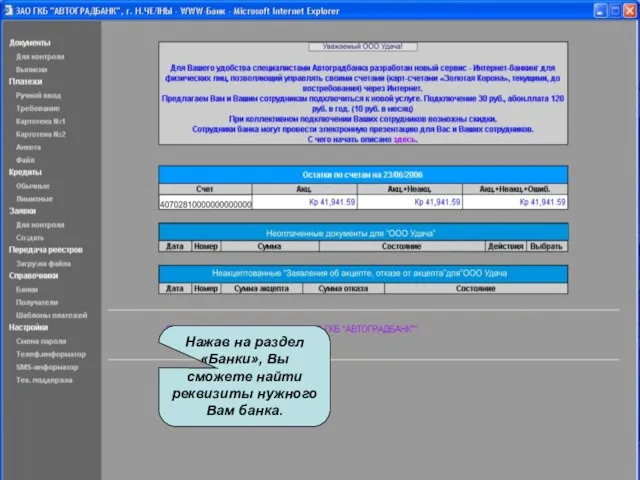Follow the "здесь" link in the announcement
The width and height of the screenshot is (640, 480).
point(404,140)
